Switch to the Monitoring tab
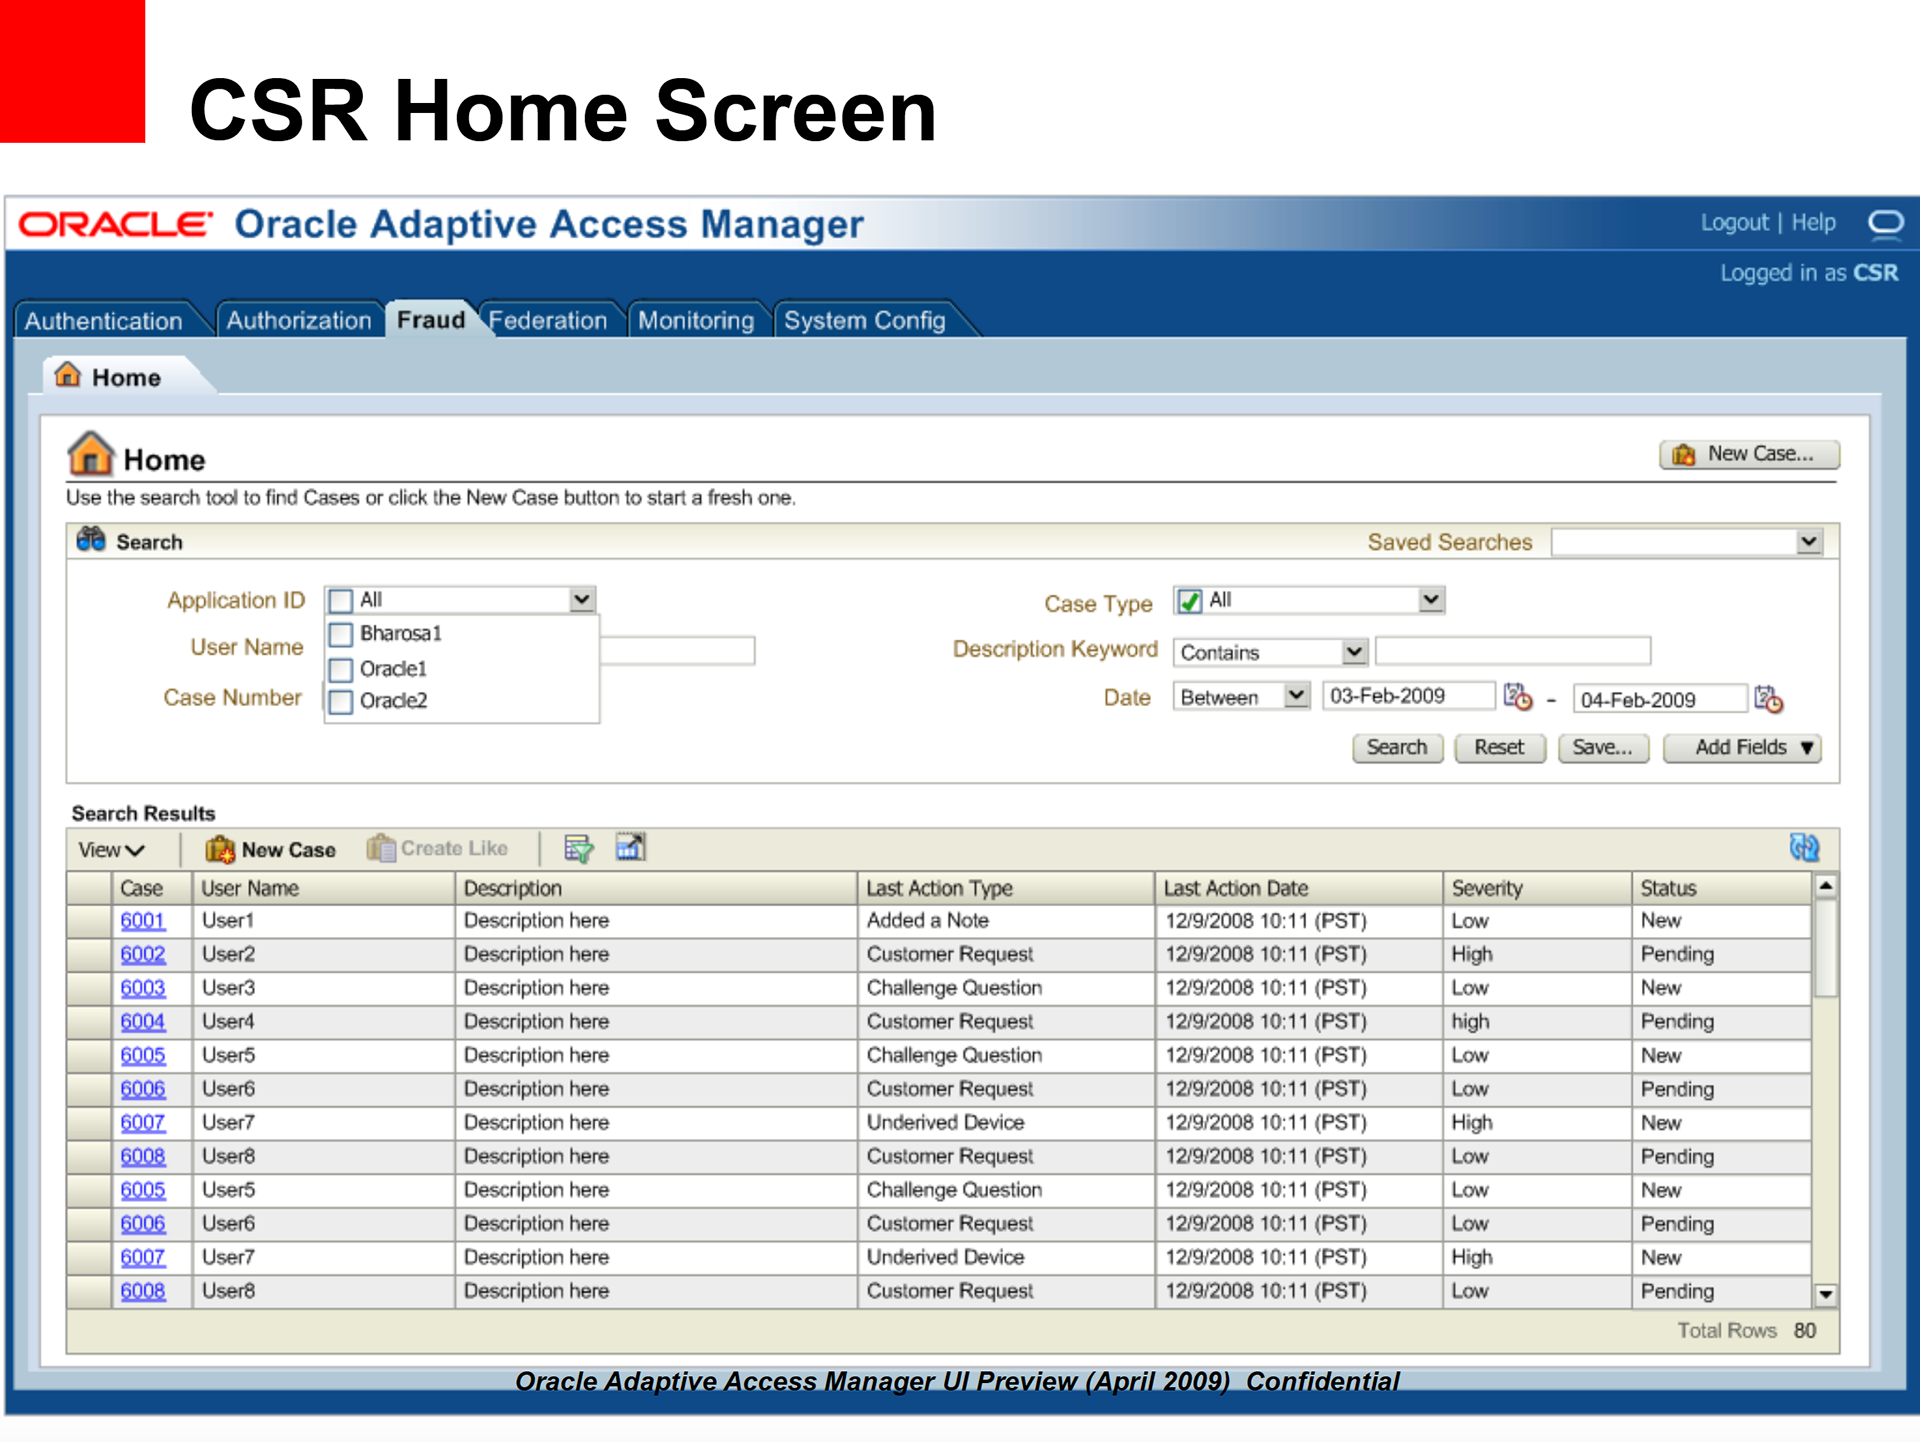 click(697, 321)
